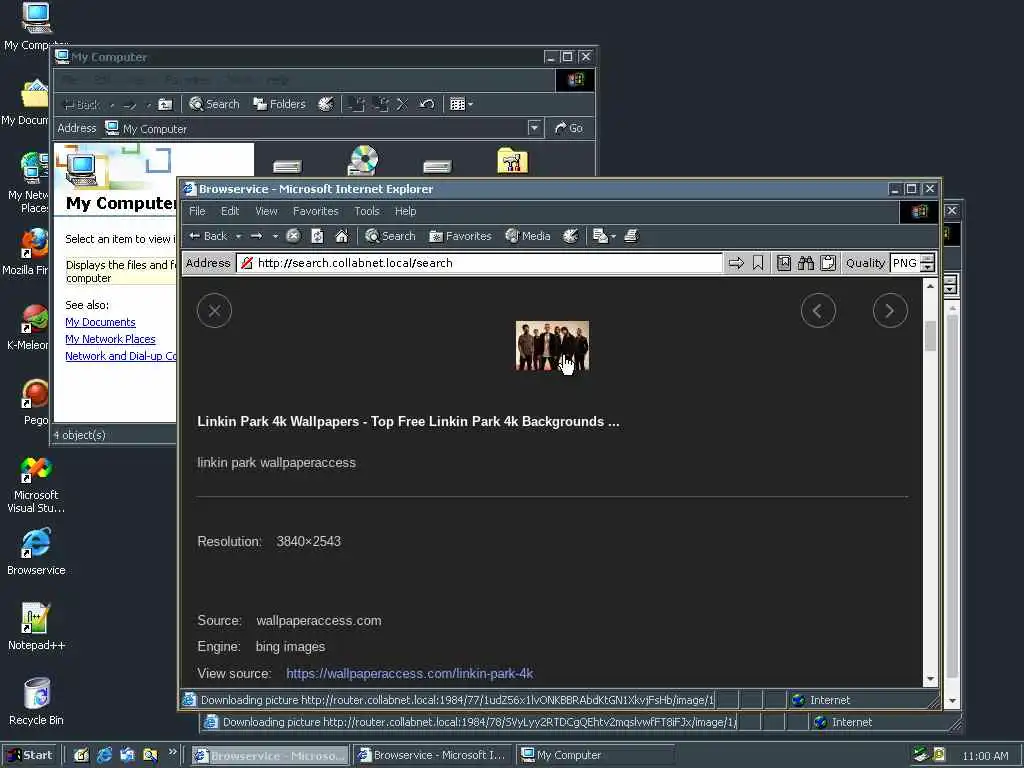Change Quality PNG stepper value
This screenshot has width=1024, height=768.
[927, 263]
